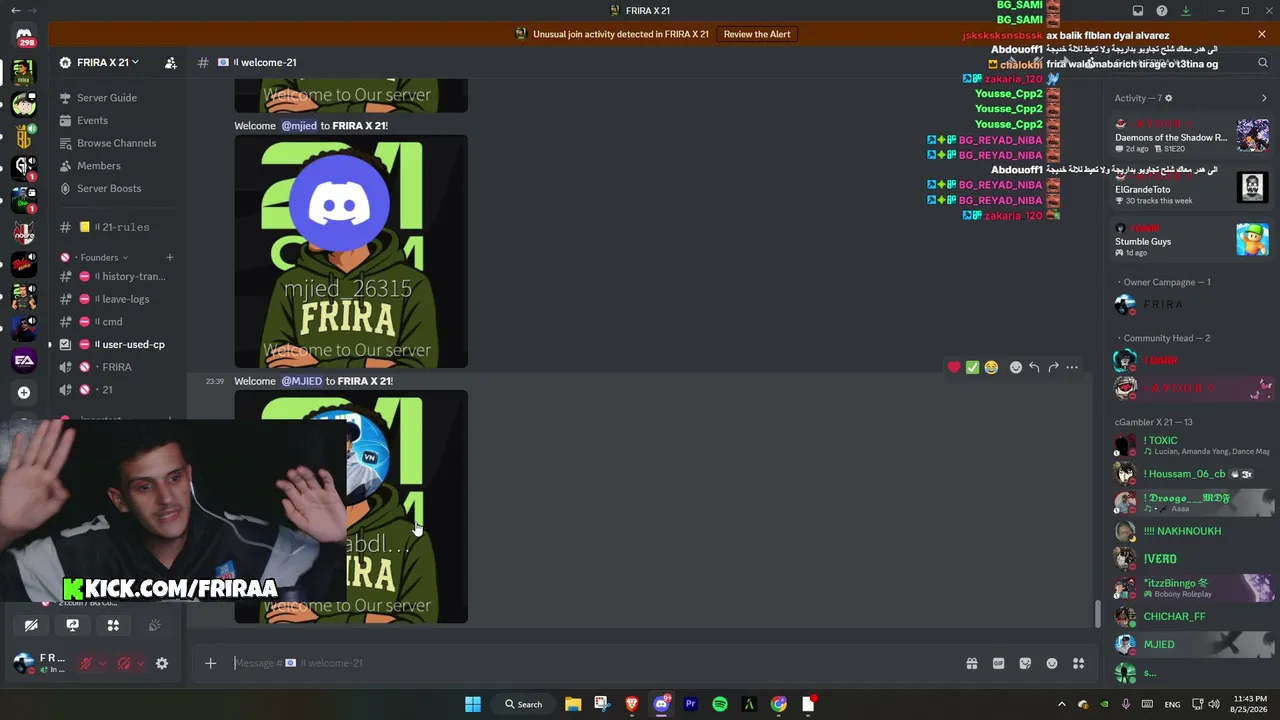Open the GIF picker
Image resolution: width=1280 pixels, height=720 pixels.
998,663
